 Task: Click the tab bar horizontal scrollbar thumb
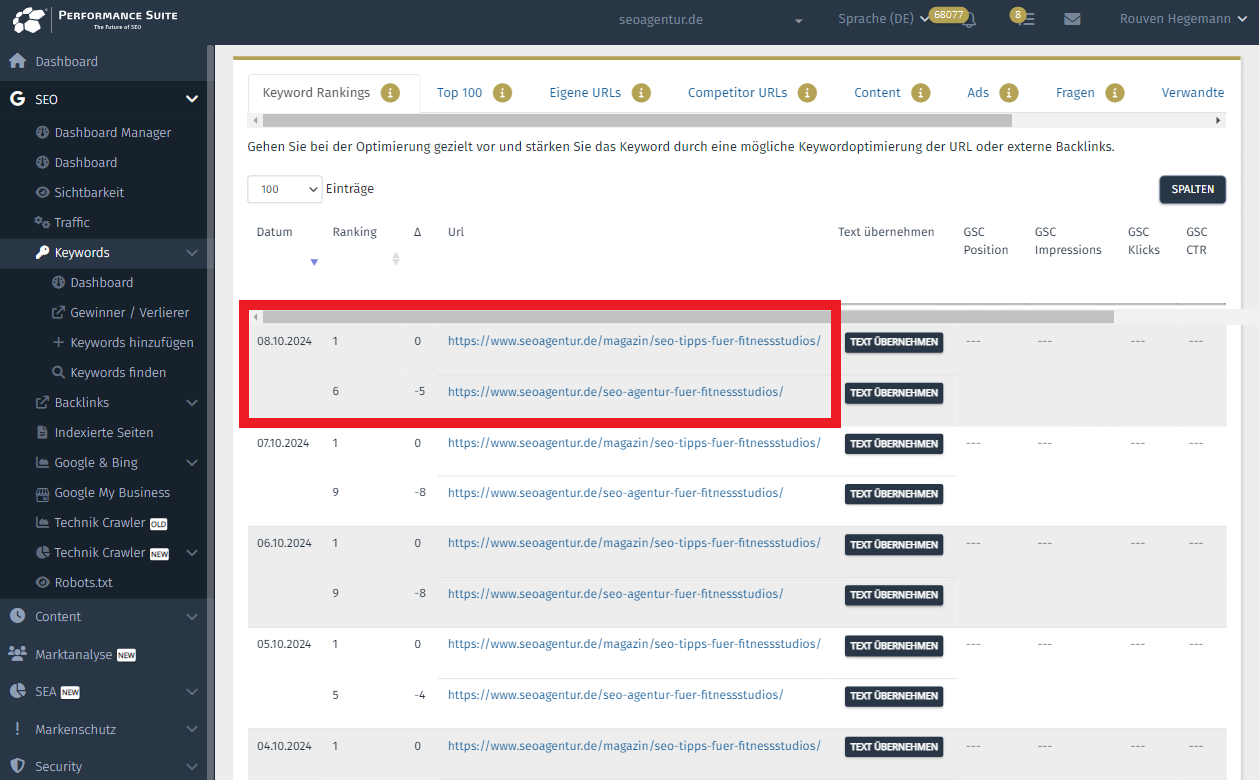click(x=637, y=120)
